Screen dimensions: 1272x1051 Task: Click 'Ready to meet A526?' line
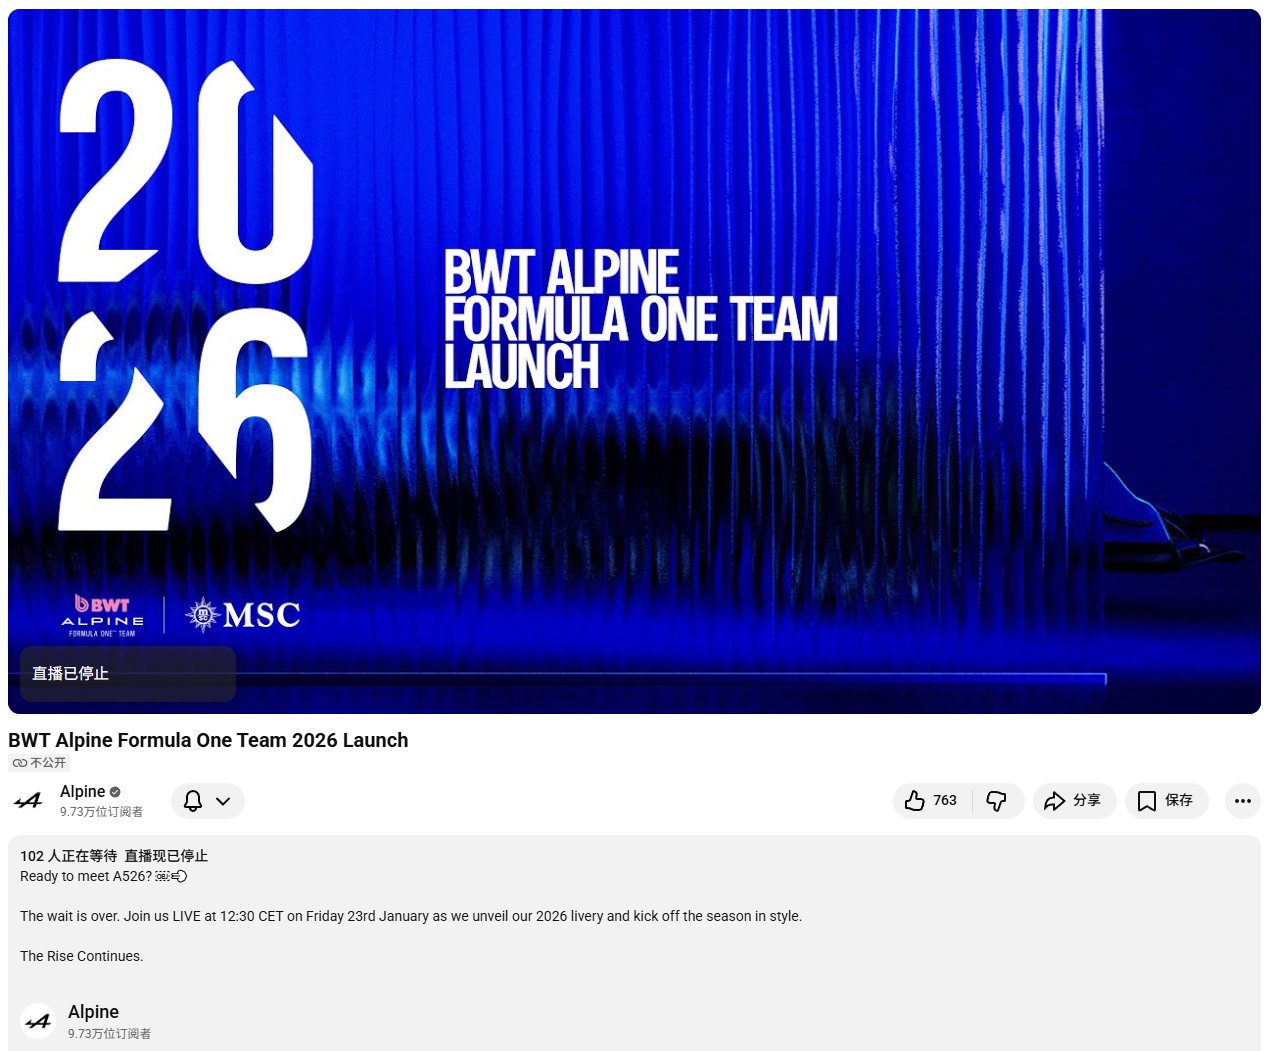(x=103, y=876)
